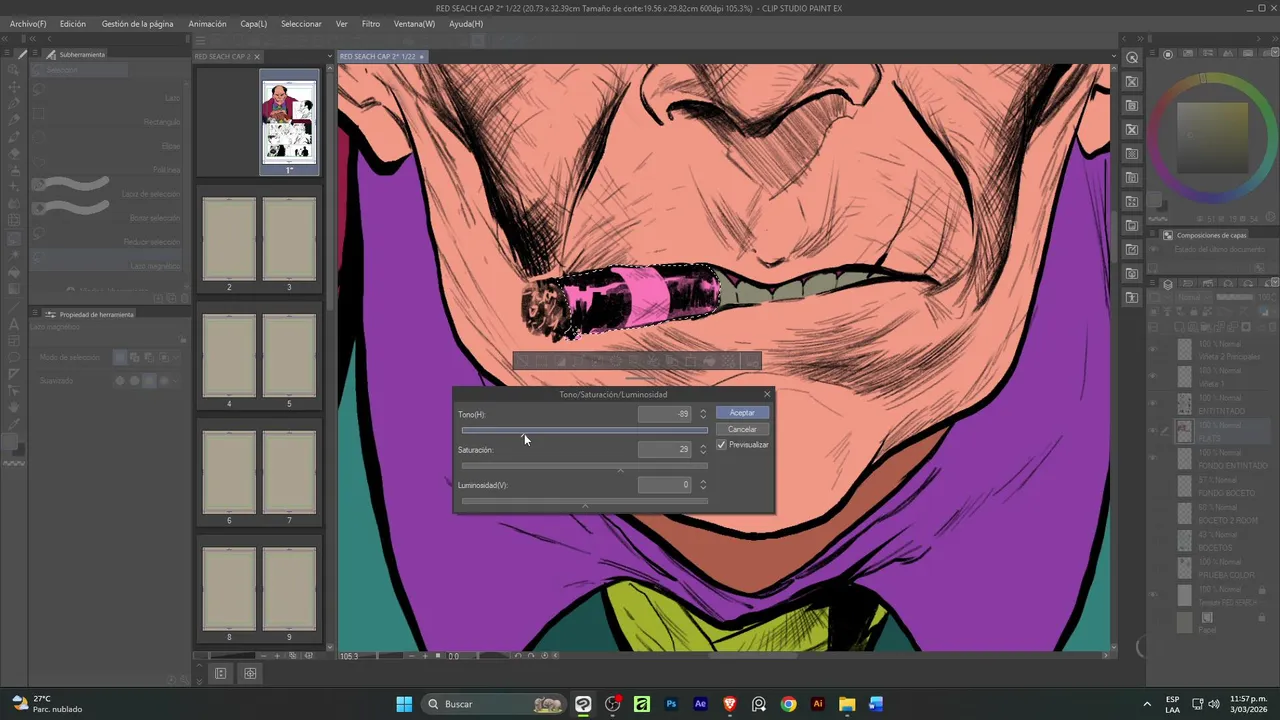Open Illustrator from the taskbar

pos(818,704)
